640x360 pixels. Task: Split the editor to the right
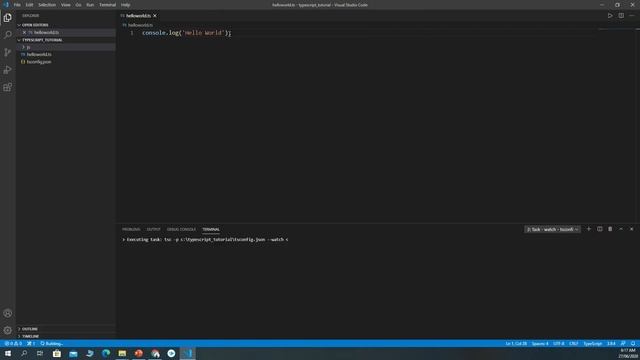click(x=621, y=16)
